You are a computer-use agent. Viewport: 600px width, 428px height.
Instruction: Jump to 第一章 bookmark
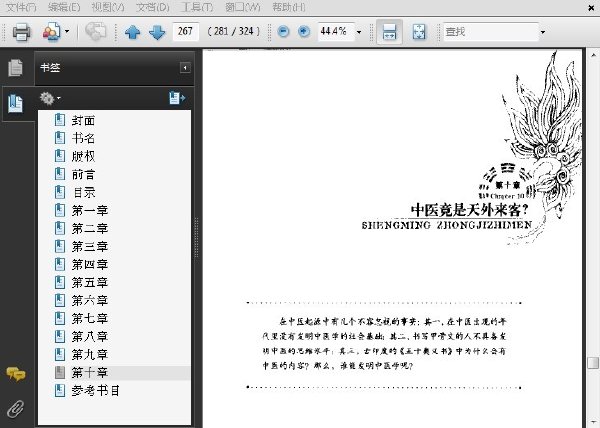click(x=90, y=210)
